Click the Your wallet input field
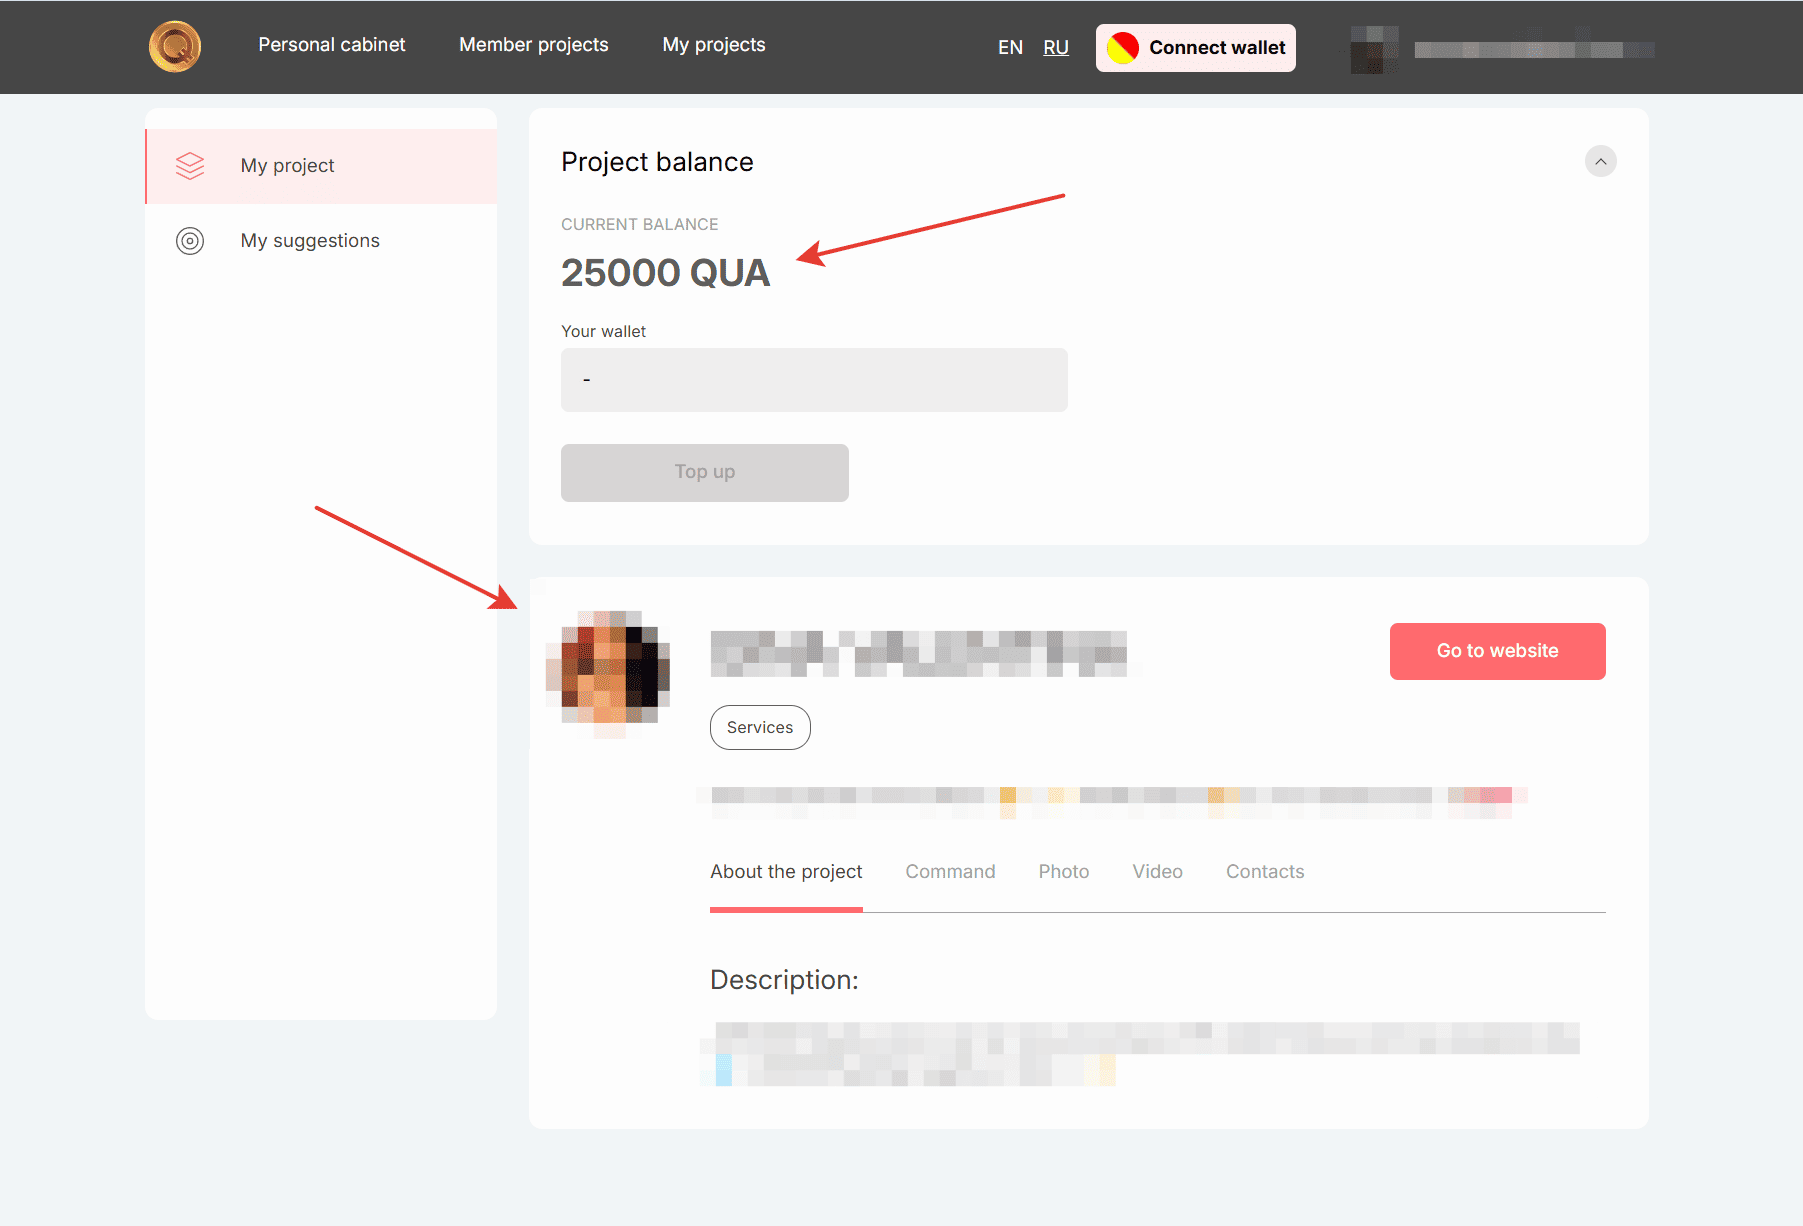The image size is (1803, 1226). [814, 379]
